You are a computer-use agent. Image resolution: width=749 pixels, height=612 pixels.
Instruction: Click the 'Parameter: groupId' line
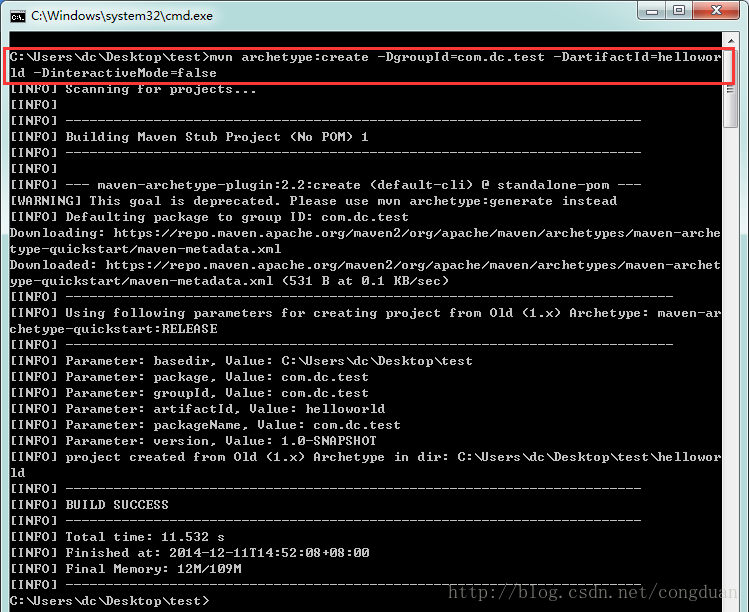tap(189, 393)
